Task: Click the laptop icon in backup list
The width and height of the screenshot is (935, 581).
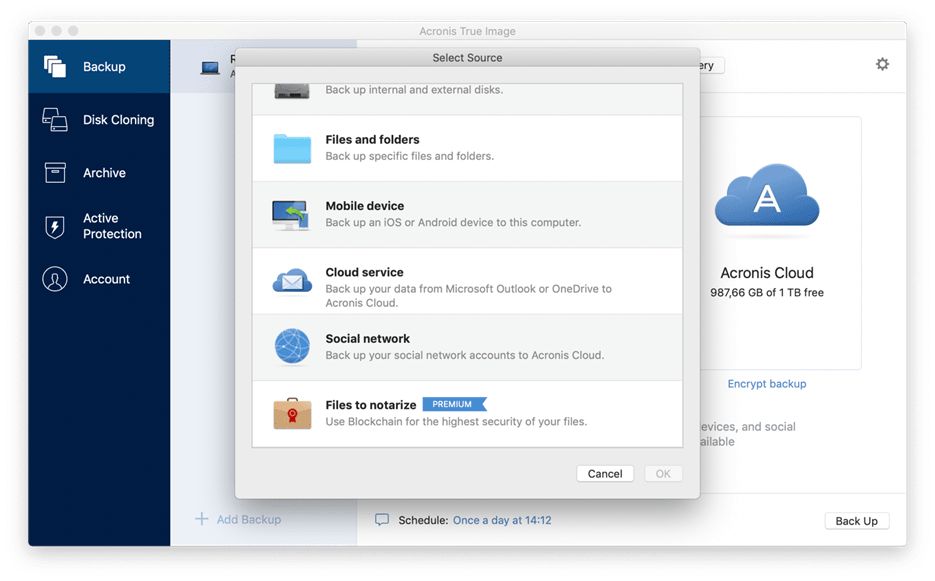Action: coord(210,68)
